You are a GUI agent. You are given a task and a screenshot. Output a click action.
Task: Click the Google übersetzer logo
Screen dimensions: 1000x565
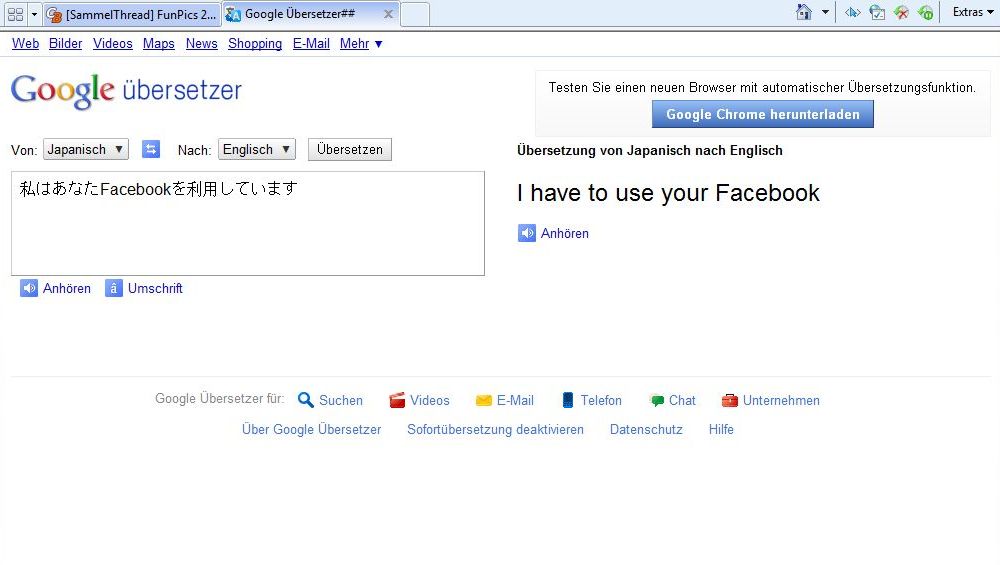point(126,91)
